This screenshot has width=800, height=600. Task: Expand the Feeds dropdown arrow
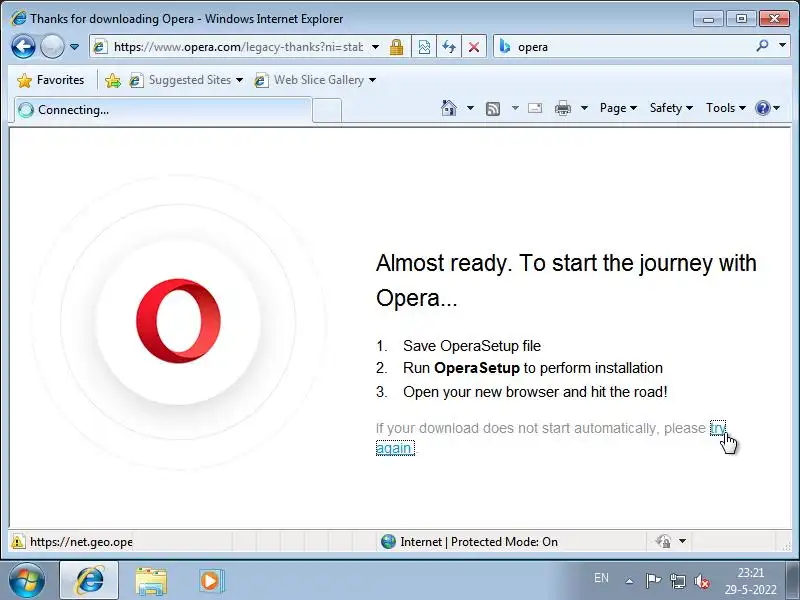[x=515, y=108]
